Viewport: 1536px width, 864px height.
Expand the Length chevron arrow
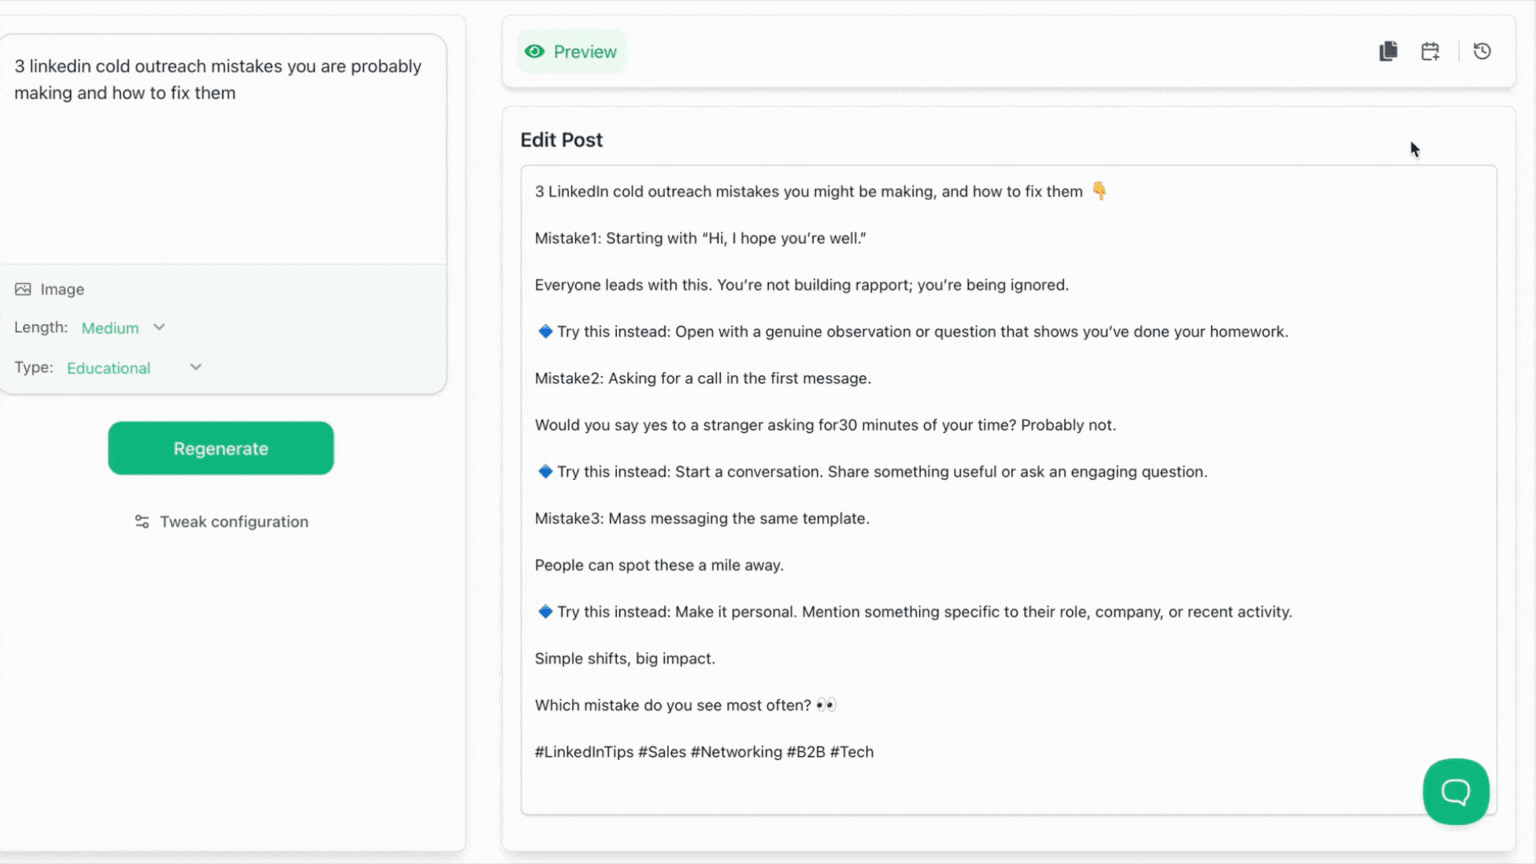click(159, 327)
